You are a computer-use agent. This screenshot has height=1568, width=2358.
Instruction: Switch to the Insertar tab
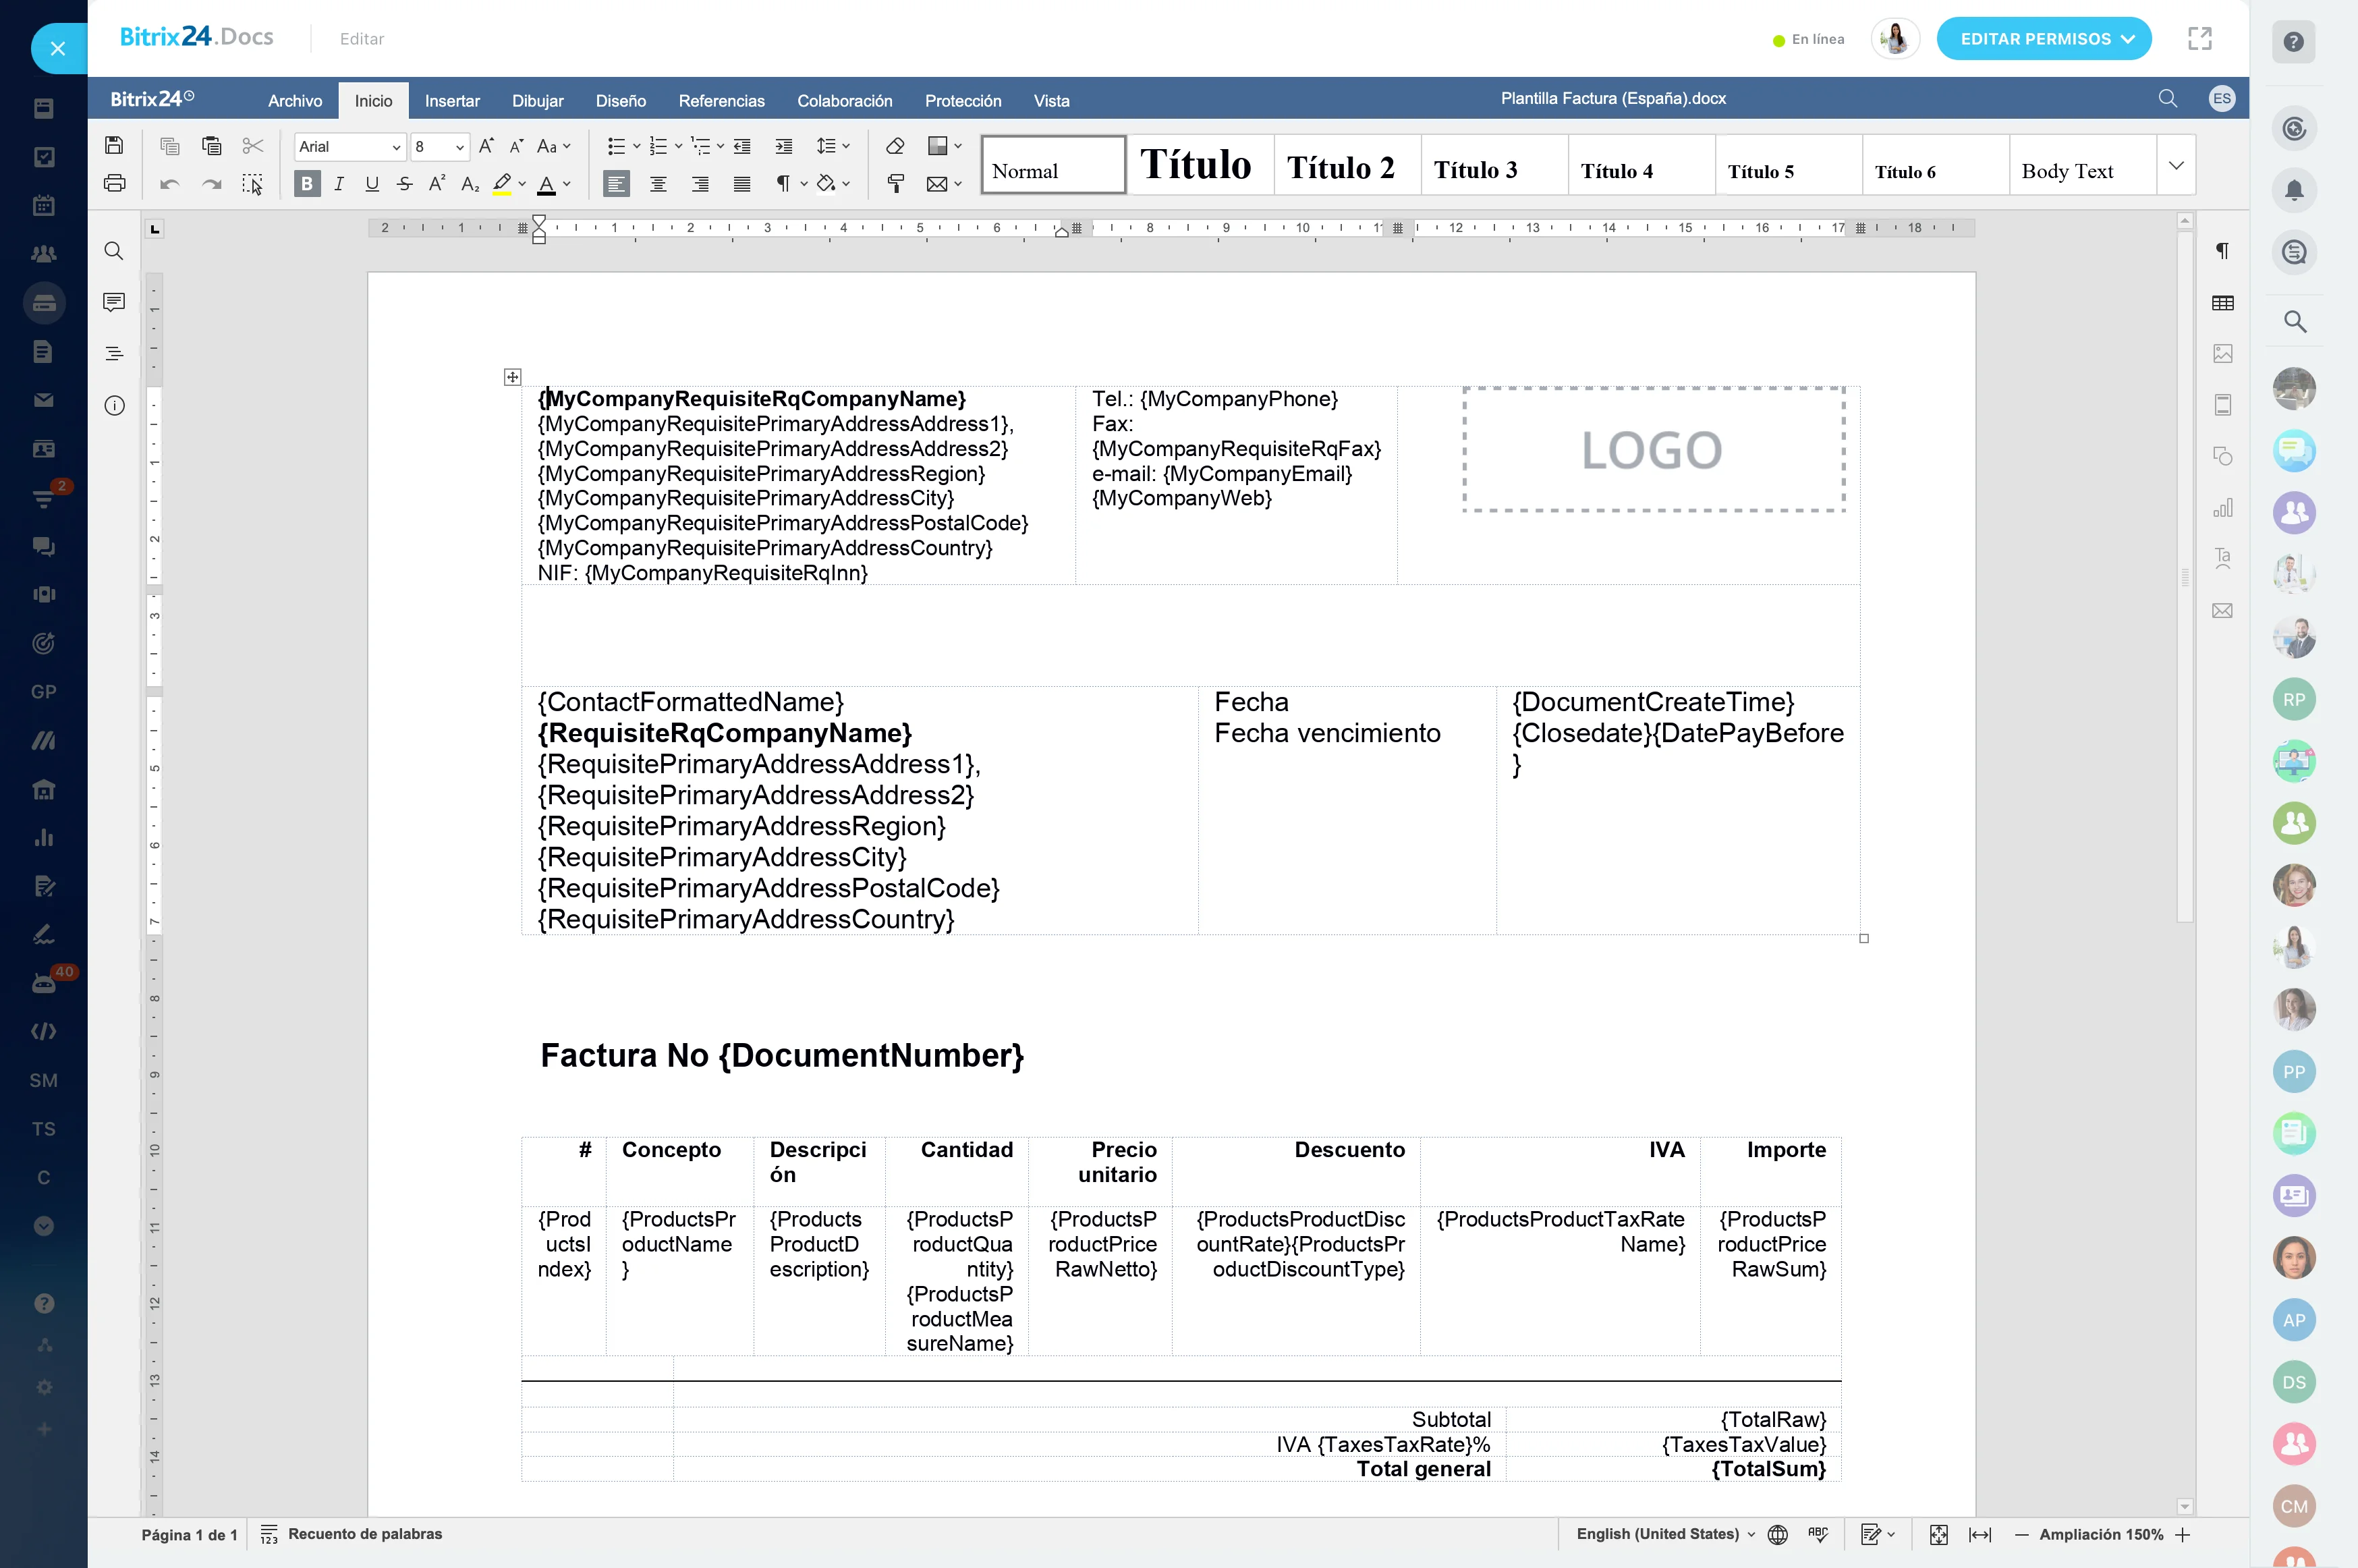coord(452,101)
